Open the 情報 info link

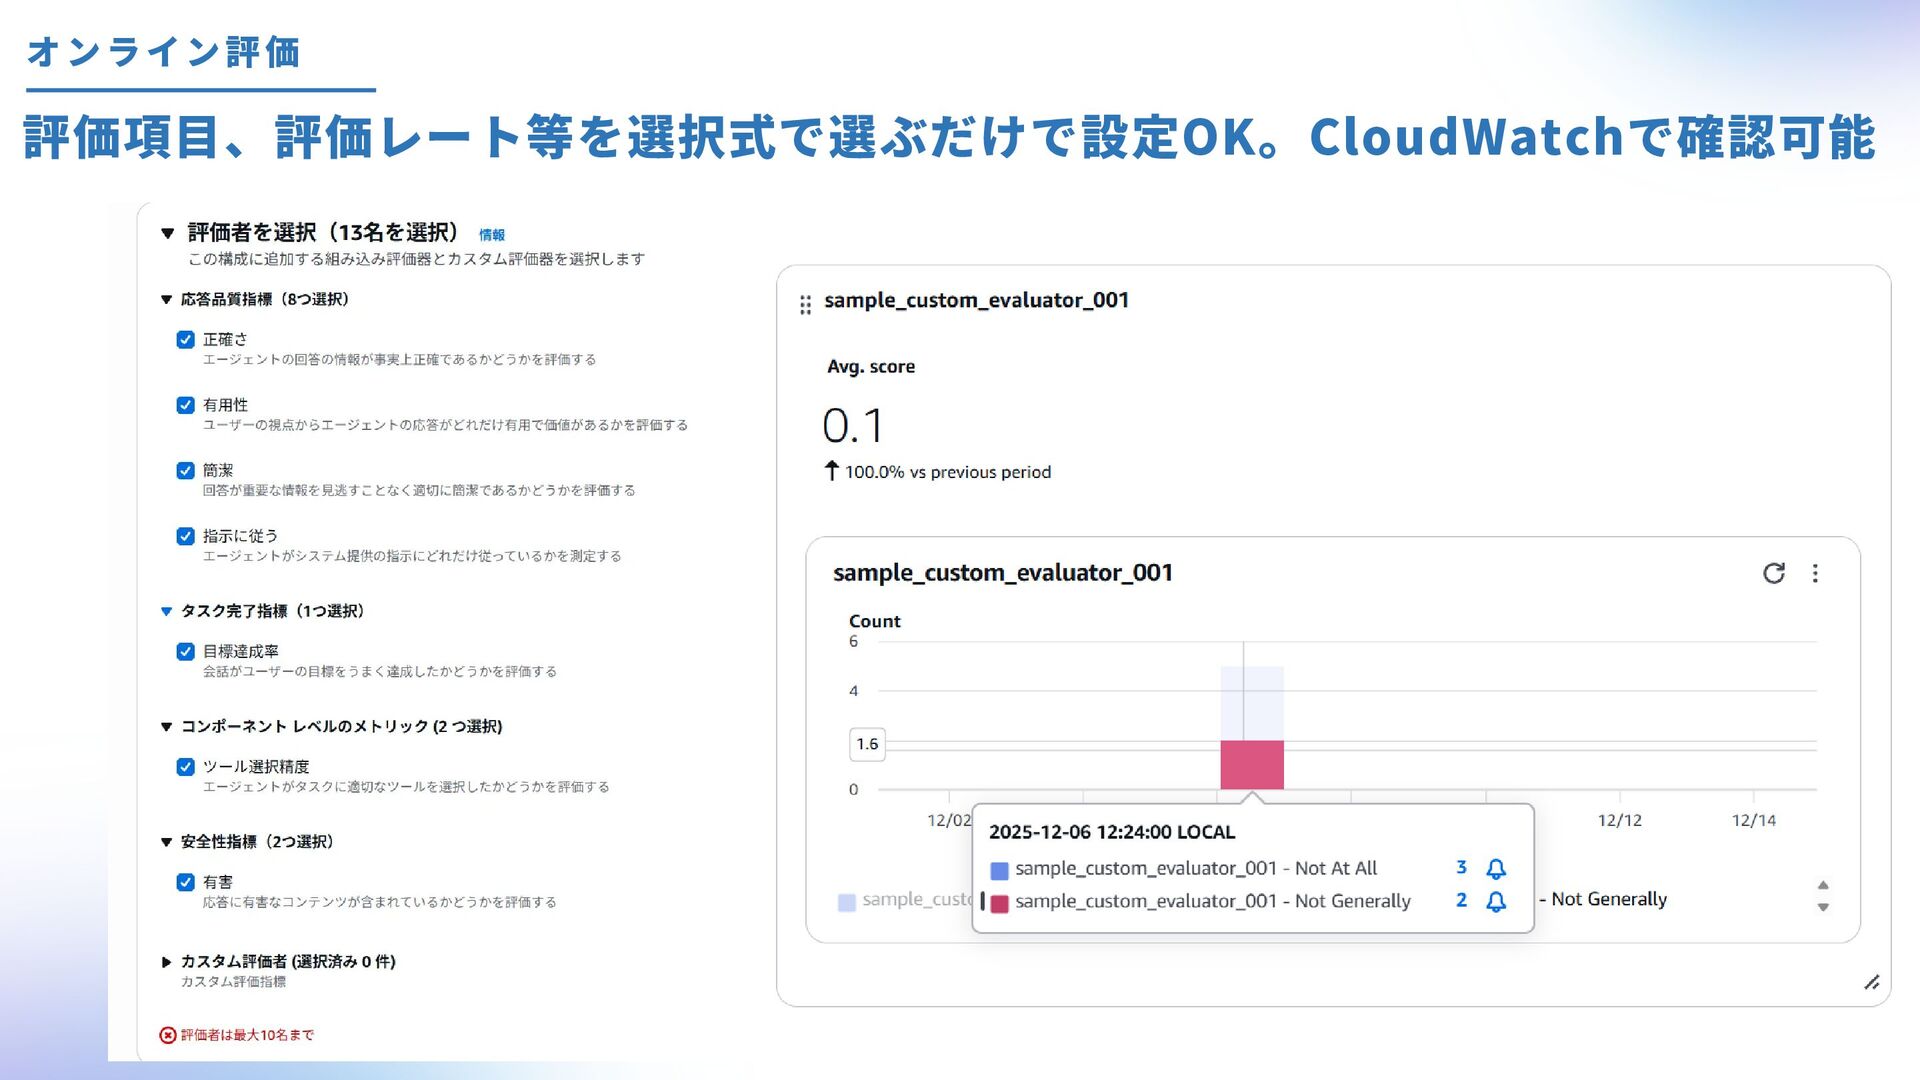pos(491,235)
